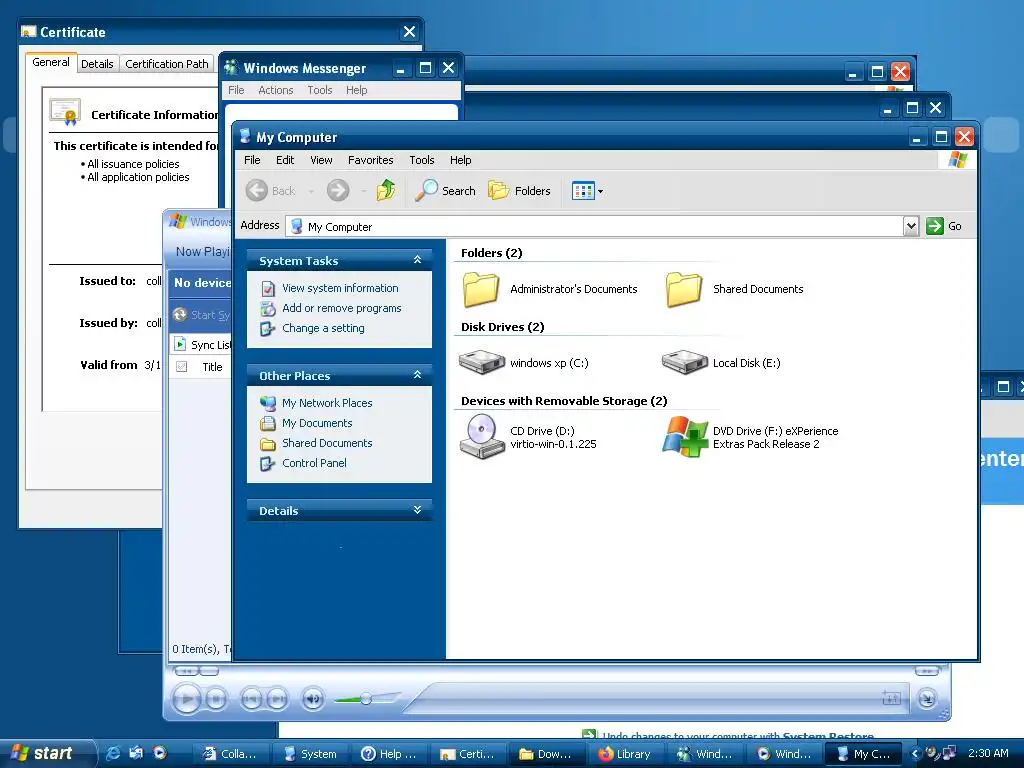Viewport: 1024px width, 768px height.
Task: Open the View menu in My Computer
Action: (321, 160)
